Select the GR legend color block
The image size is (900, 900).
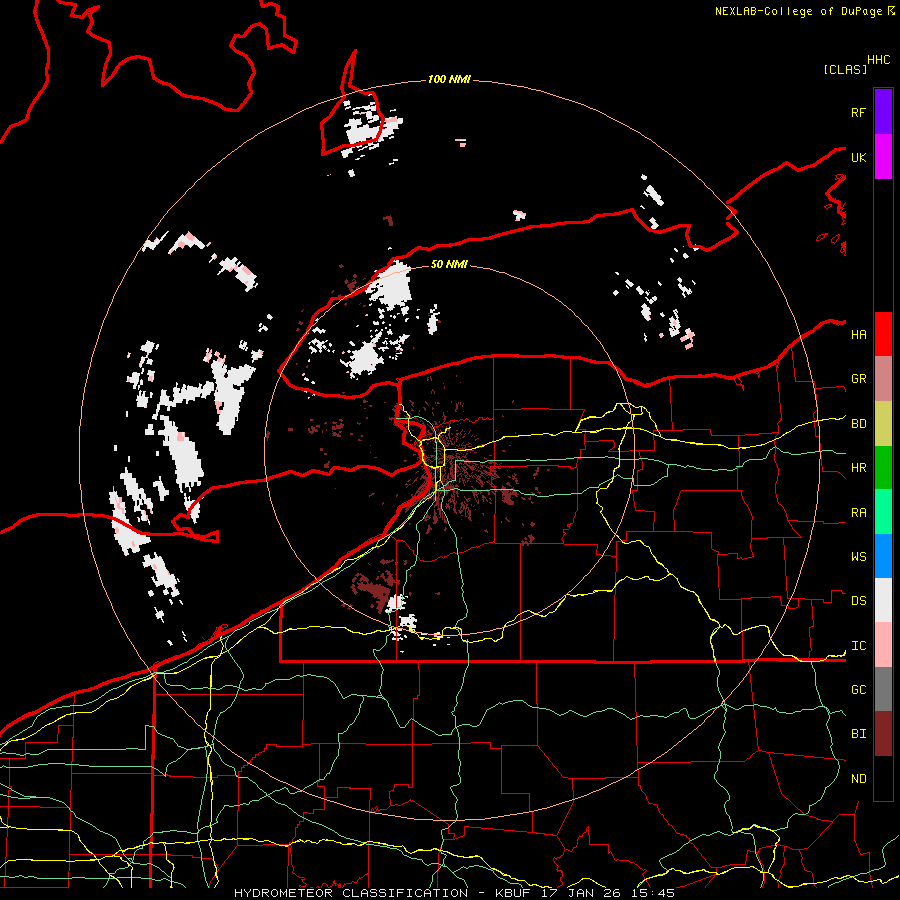point(883,379)
